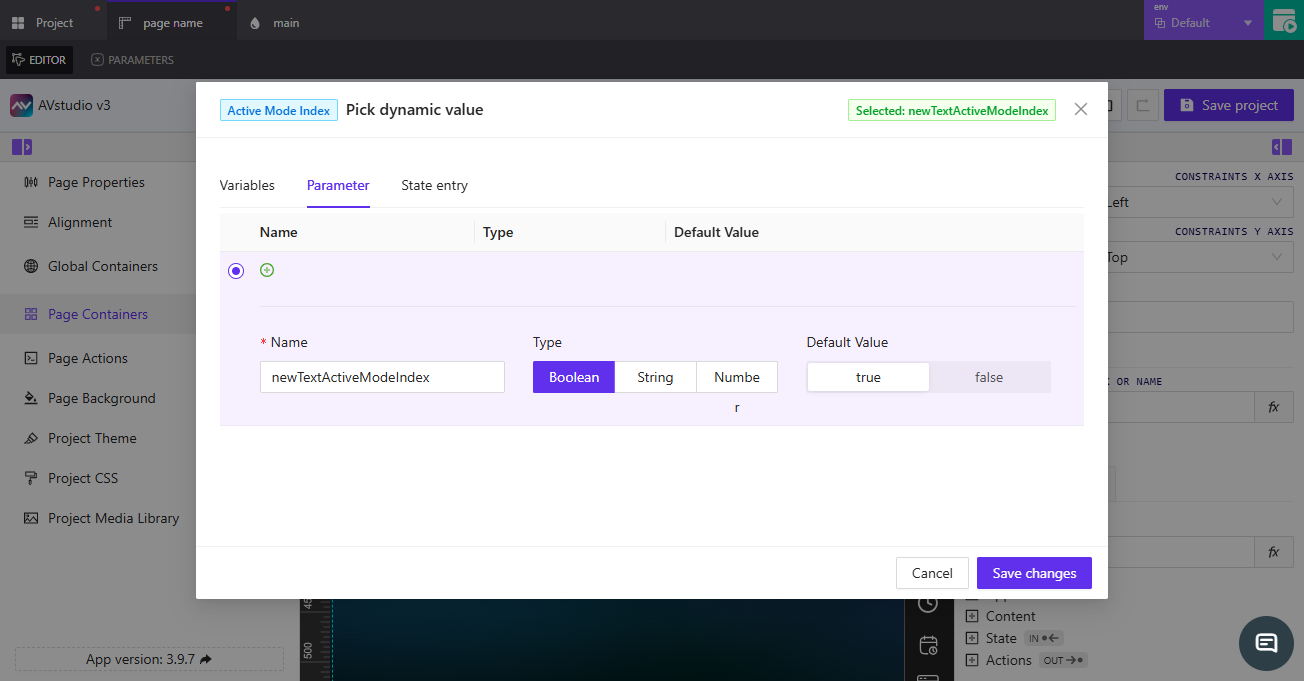
Task: Click the redo arrow beside Save project
Action: pos(1143,105)
